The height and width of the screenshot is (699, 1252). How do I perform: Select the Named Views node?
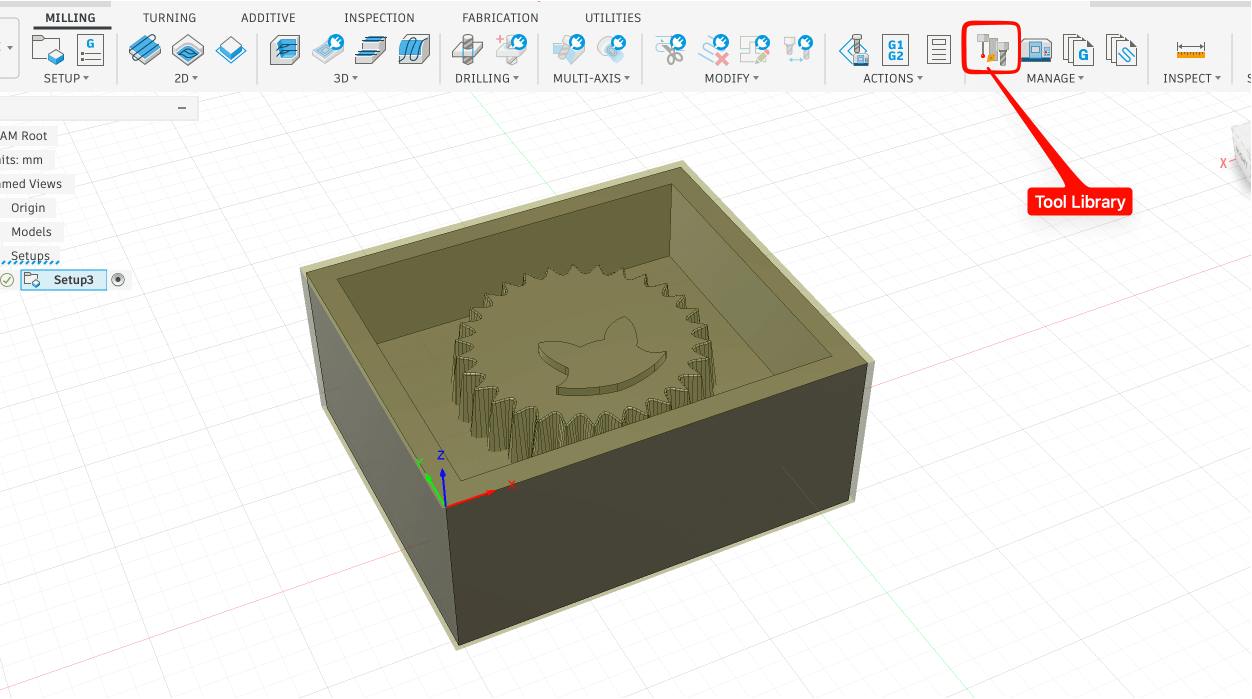tap(32, 184)
